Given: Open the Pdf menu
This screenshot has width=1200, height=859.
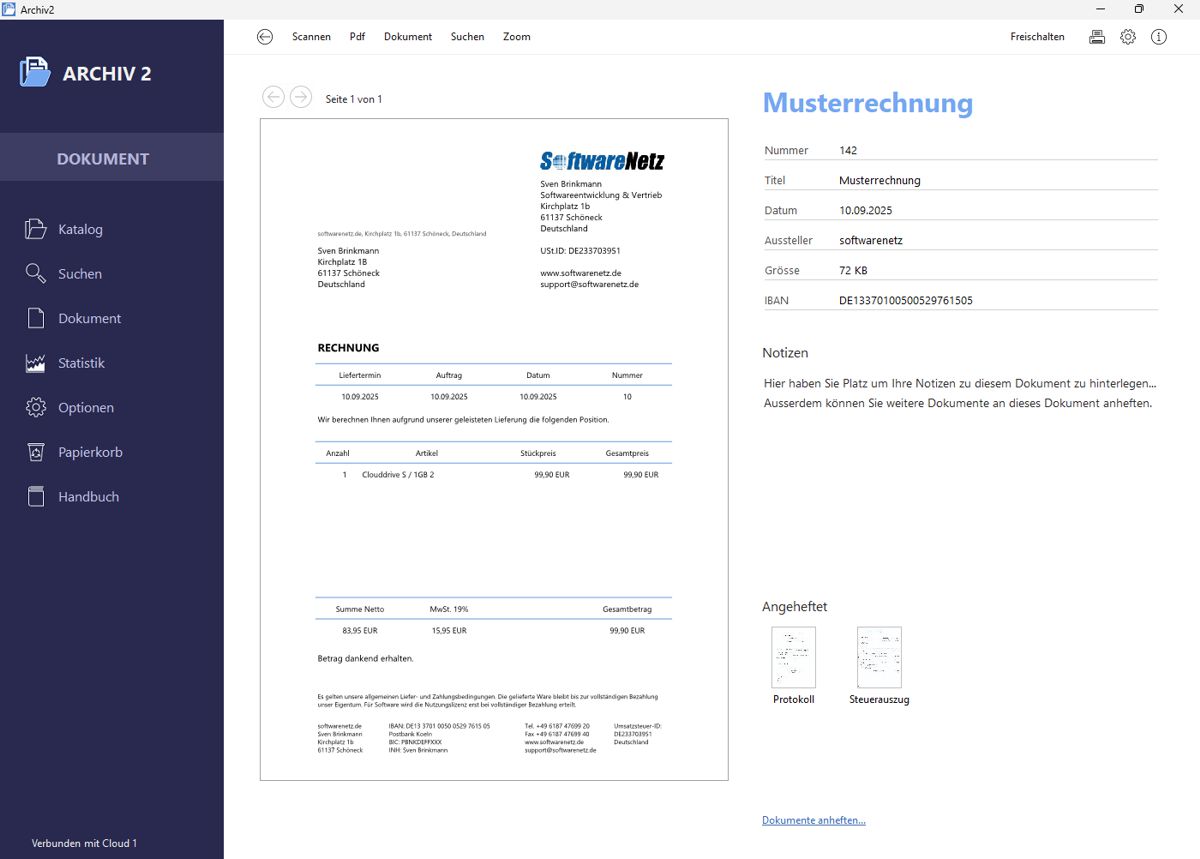Looking at the screenshot, I should [x=357, y=37].
